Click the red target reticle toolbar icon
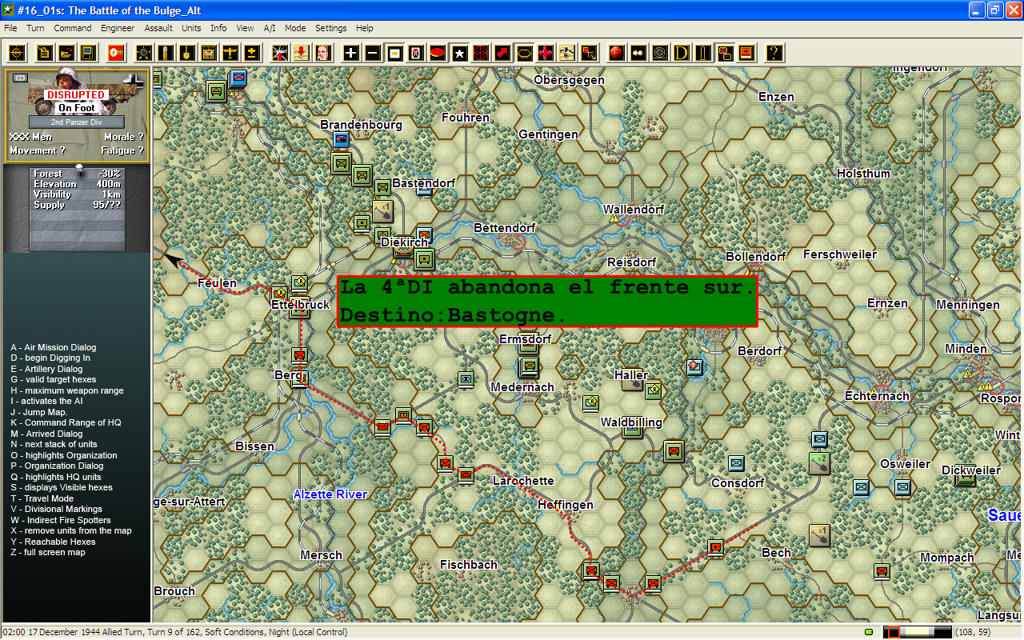 [x=481, y=53]
